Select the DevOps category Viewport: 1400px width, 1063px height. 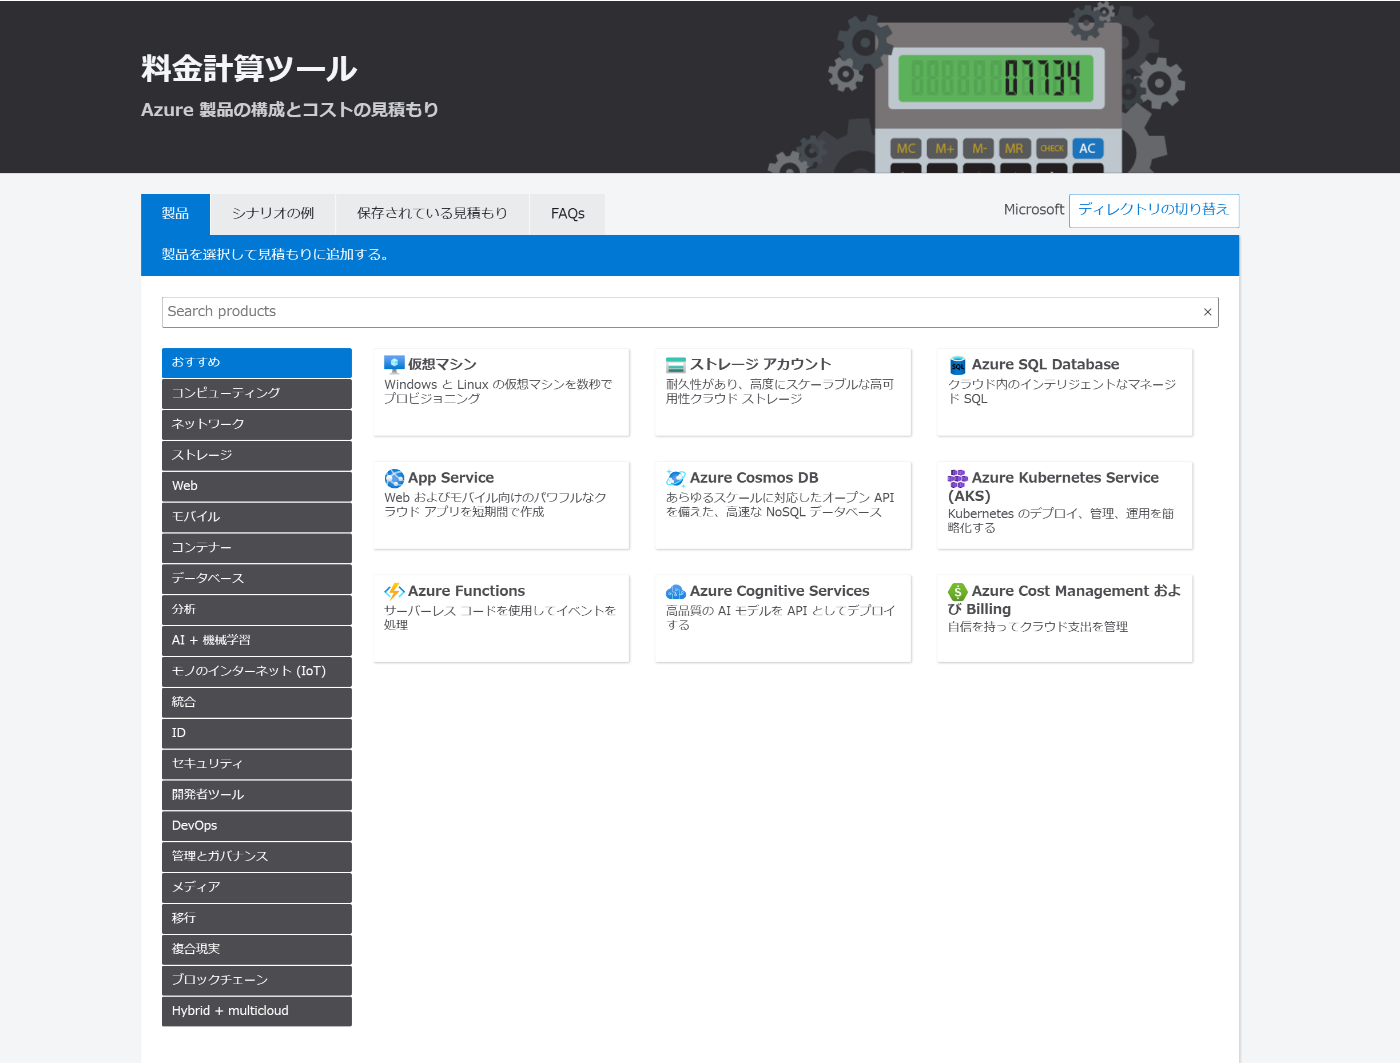(x=257, y=826)
